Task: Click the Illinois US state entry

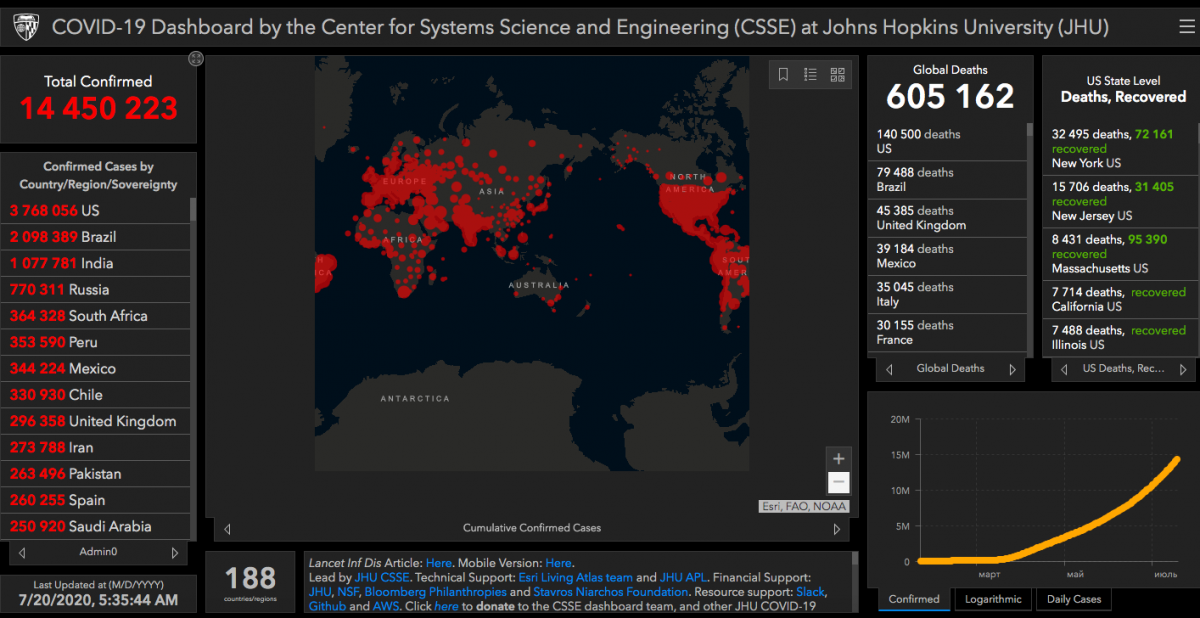Action: tap(1120, 337)
